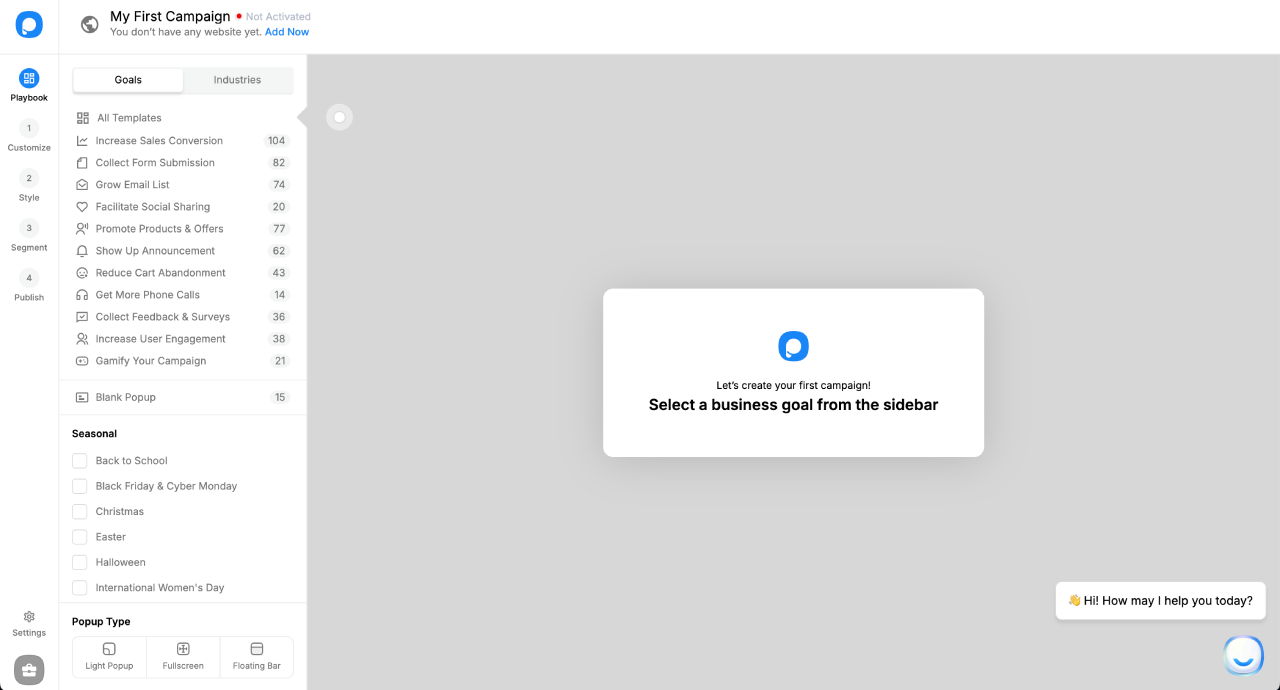Go to step 4 Publish
Viewport: 1280px width, 690px height.
29,278
